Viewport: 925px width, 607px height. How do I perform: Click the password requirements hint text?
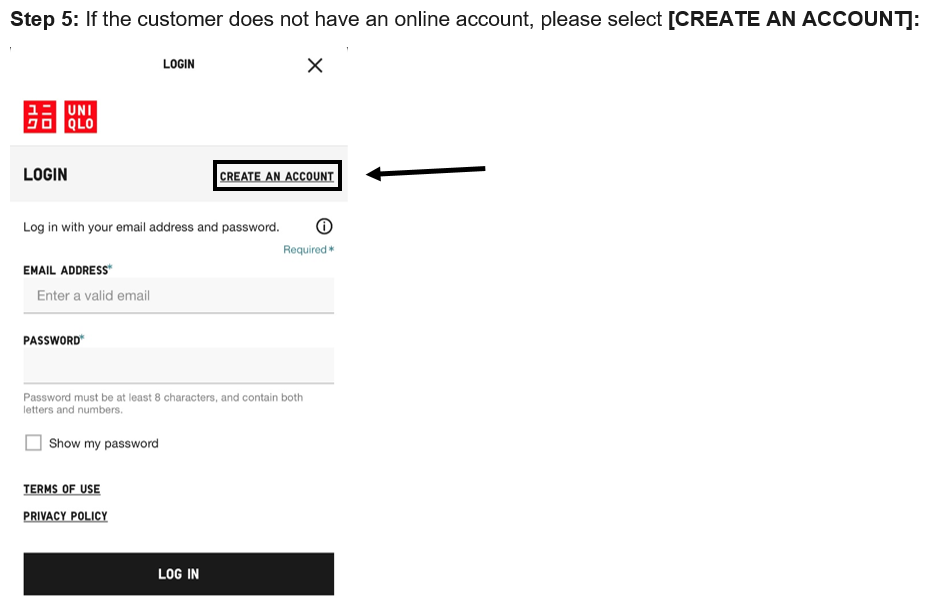pyautogui.click(x=163, y=403)
